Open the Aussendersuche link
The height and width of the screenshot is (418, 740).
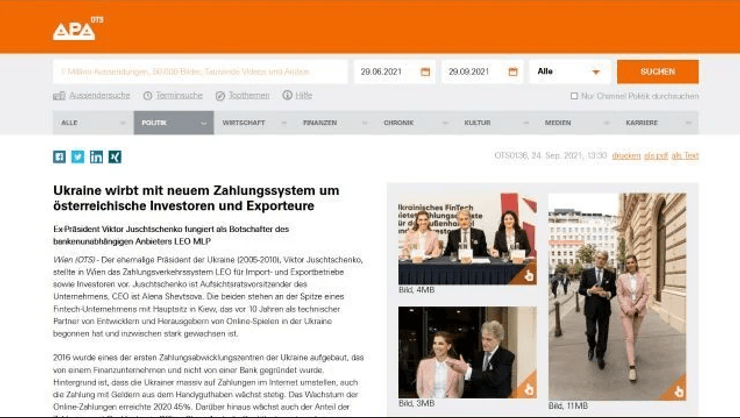(98, 96)
